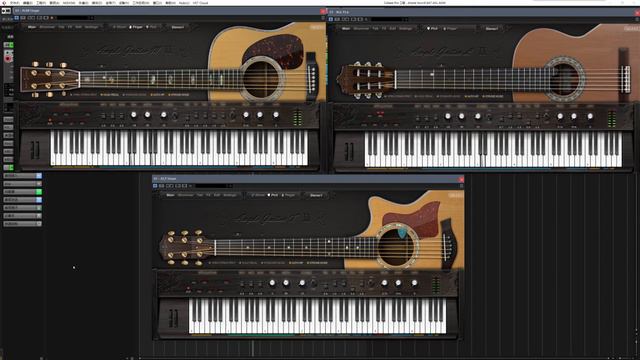Open the VST Cloud menu in the menu bar

pyautogui.click(x=200, y=3)
